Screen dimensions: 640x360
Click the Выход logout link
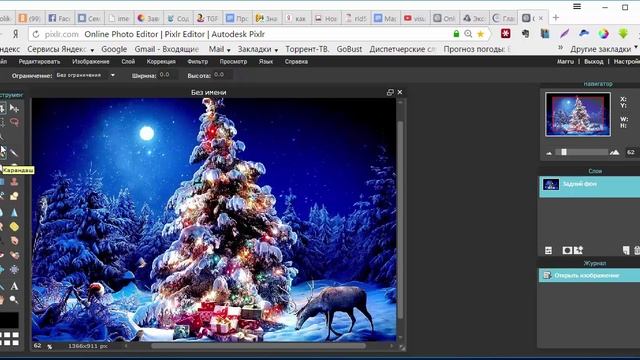(x=593, y=62)
